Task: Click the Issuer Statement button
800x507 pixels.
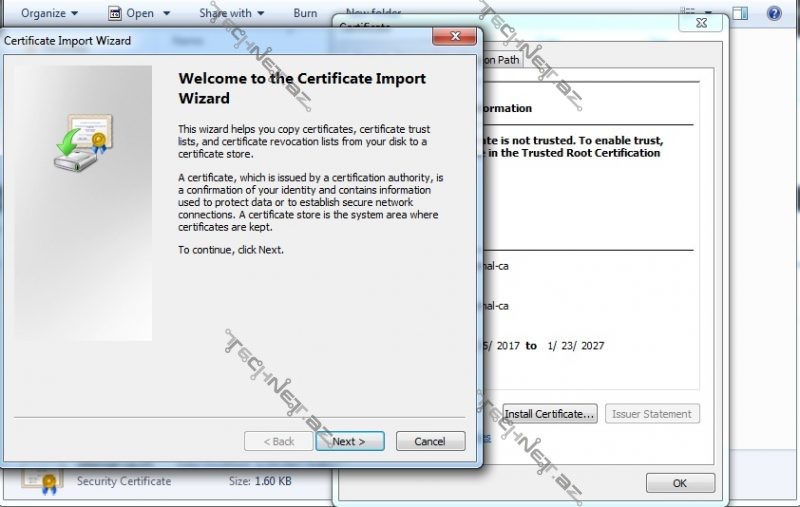Action: (x=652, y=414)
